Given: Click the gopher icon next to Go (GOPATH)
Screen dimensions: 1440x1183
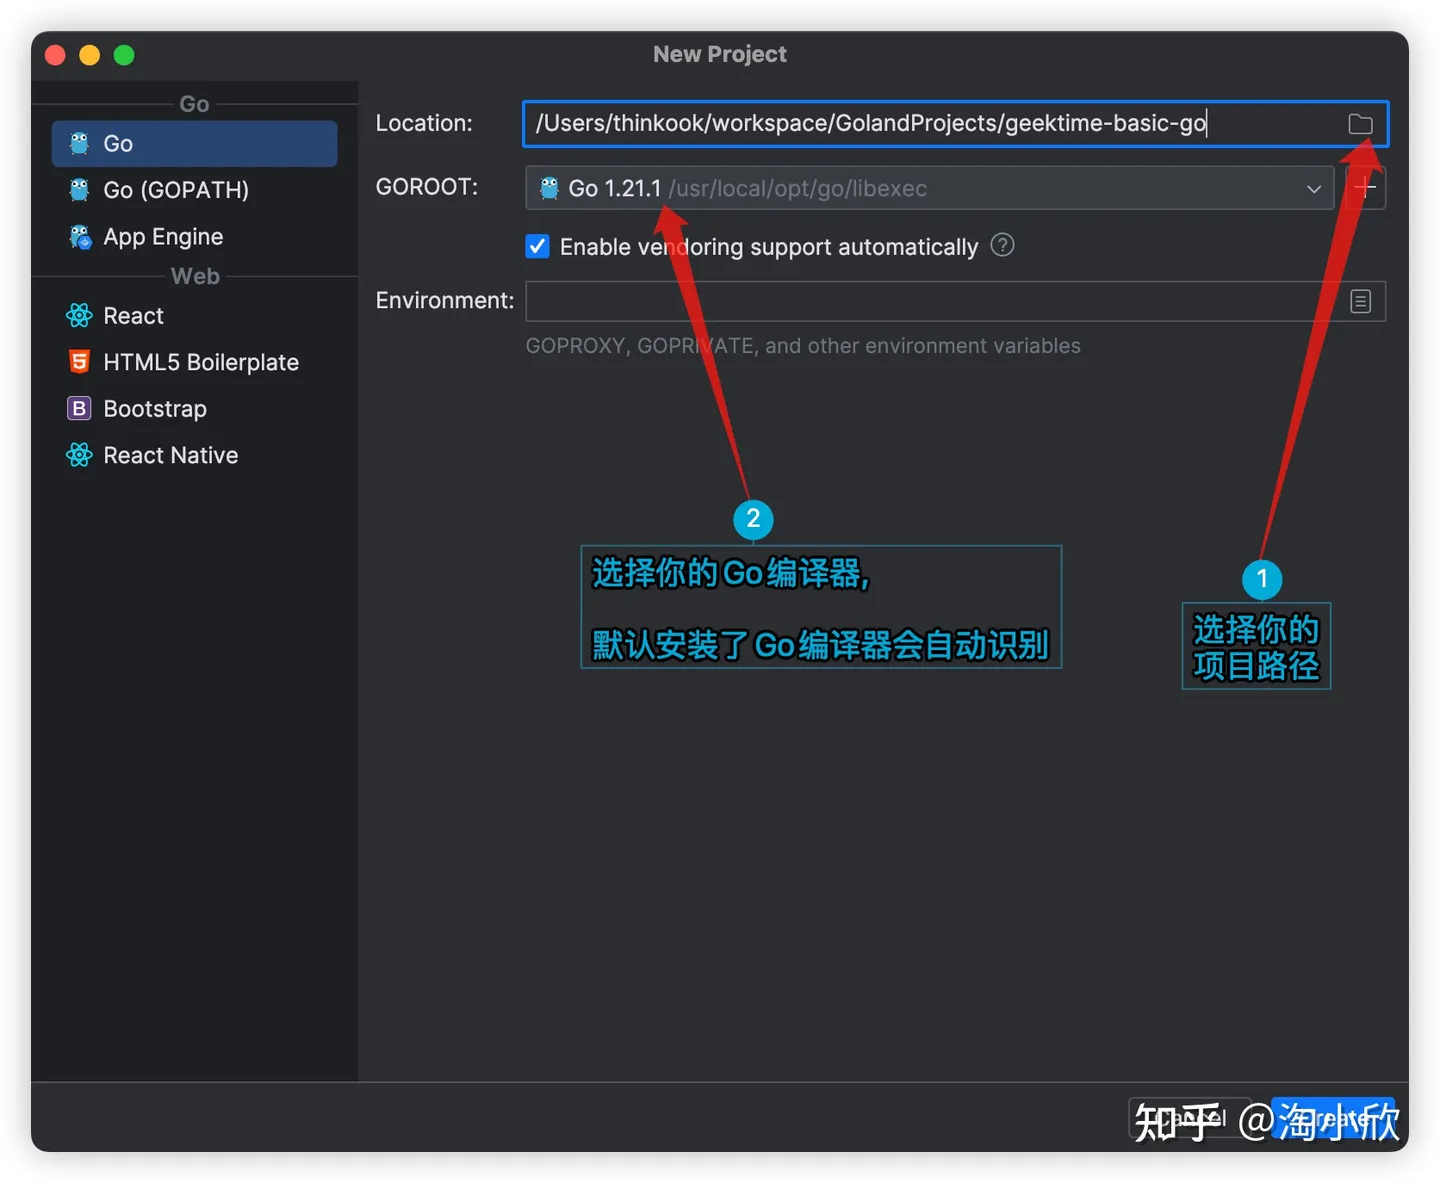Looking at the screenshot, I should coord(79,190).
